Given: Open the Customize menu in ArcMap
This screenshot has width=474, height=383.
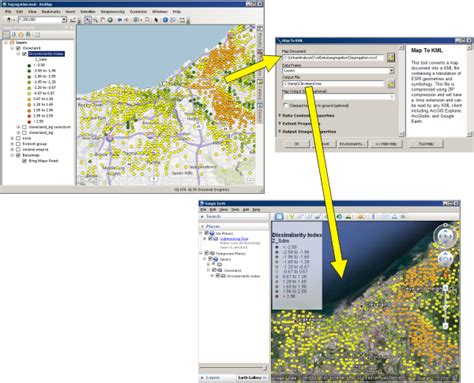Looking at the screenshot, I should click(138, 12).
